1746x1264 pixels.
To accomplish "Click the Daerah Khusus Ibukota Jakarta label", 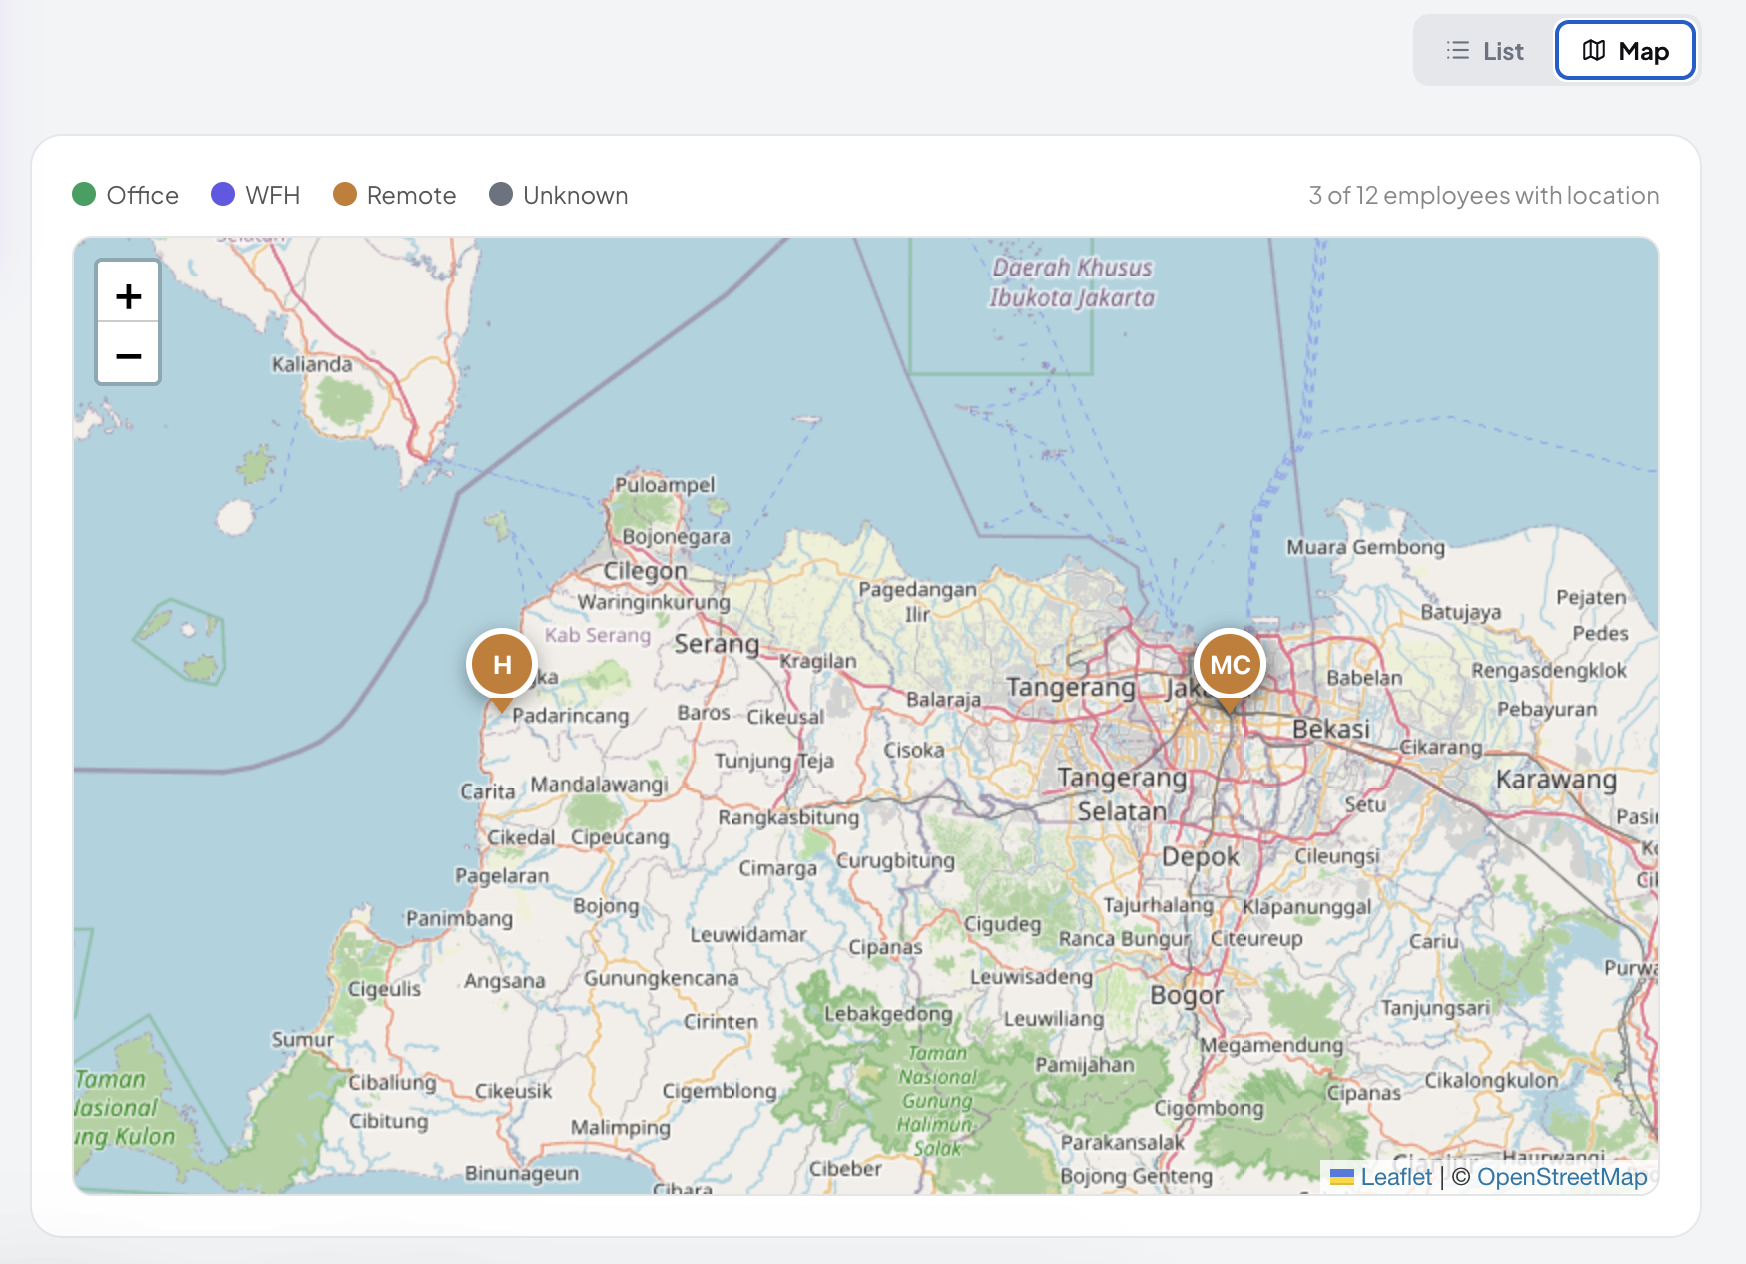I will click(x=1072, y=282).
